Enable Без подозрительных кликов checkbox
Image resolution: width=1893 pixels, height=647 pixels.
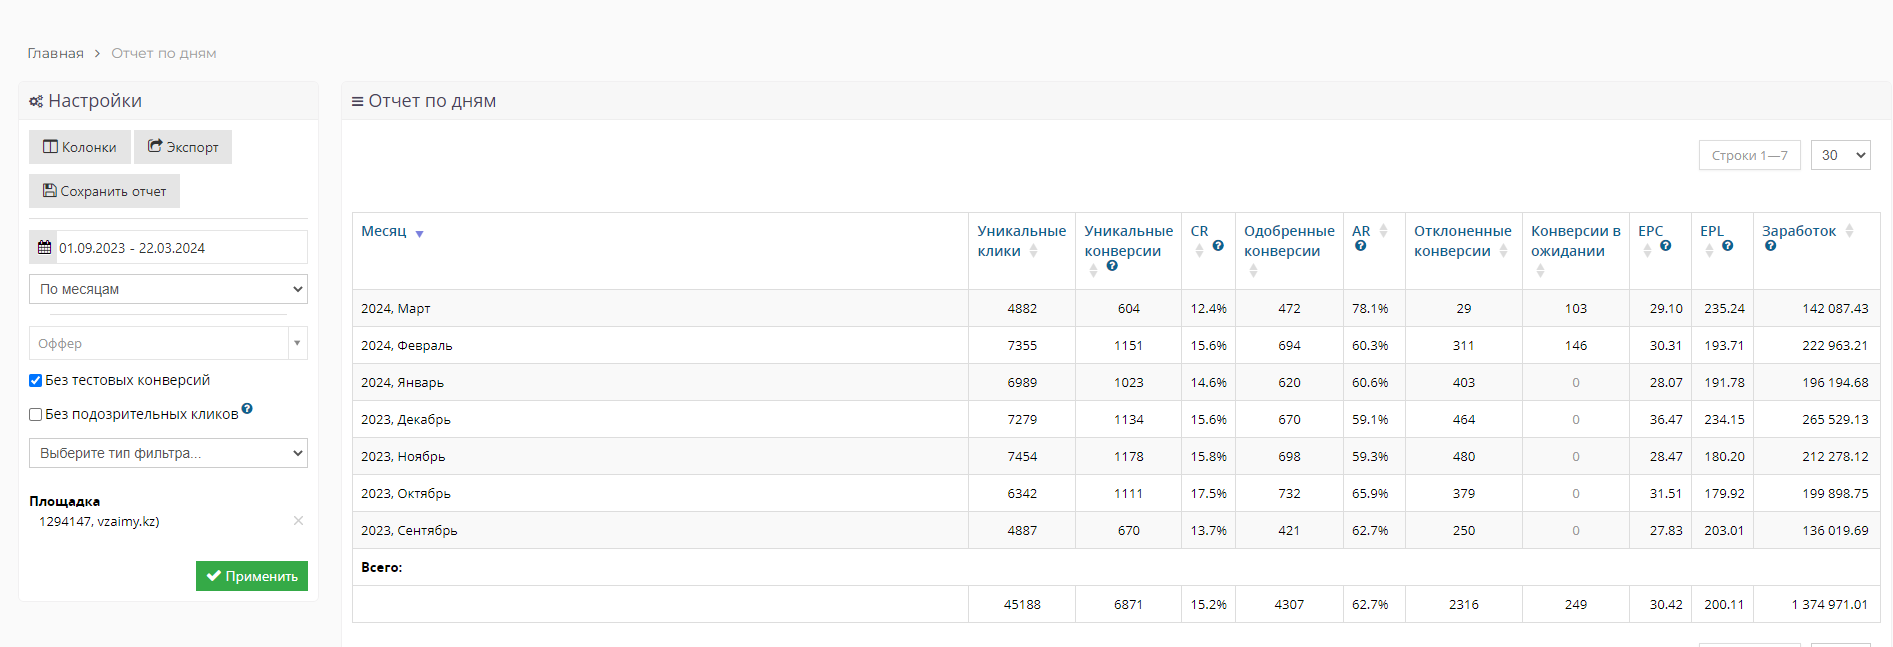[36, 415]
